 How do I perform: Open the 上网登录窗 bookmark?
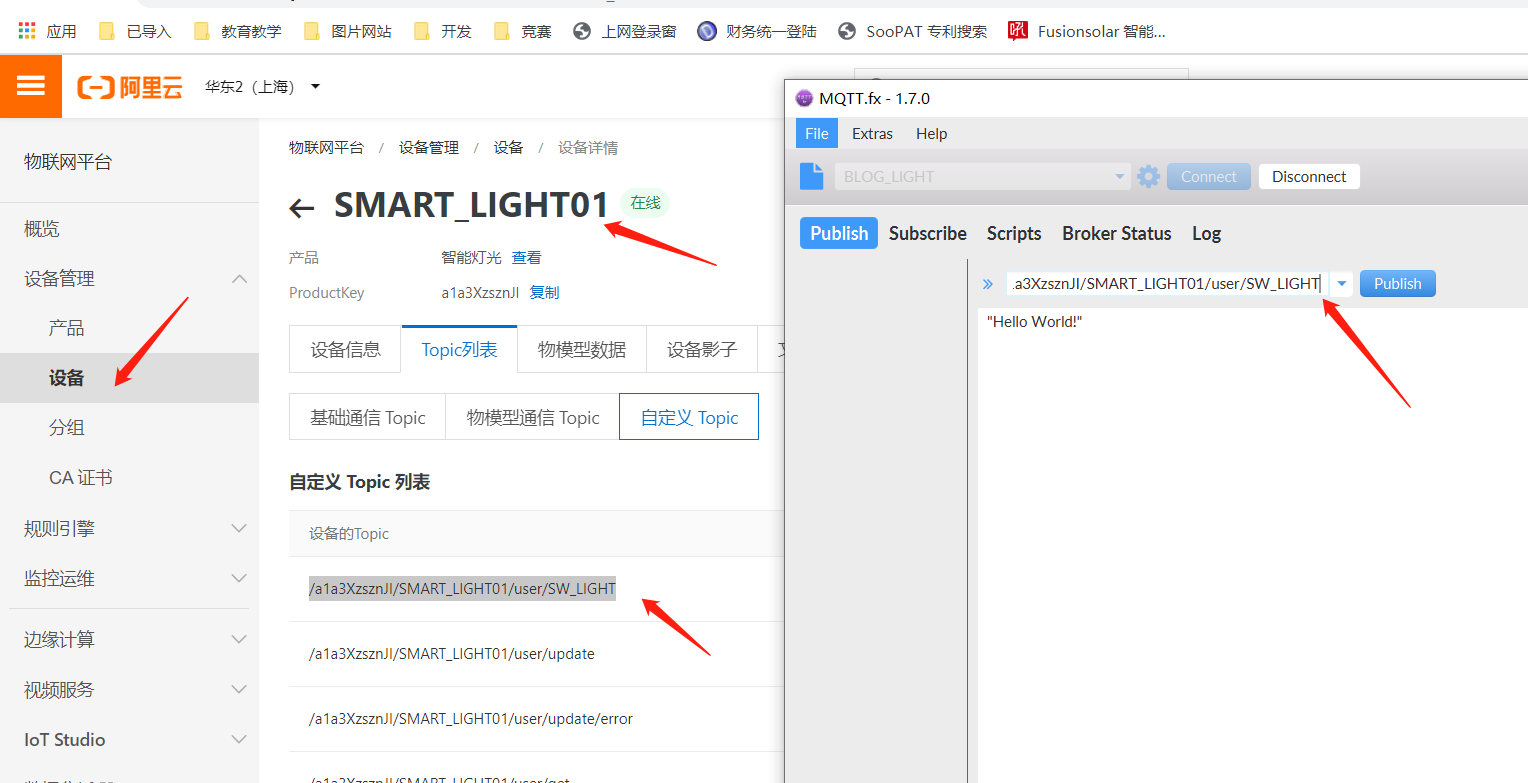tap(625, 31)
